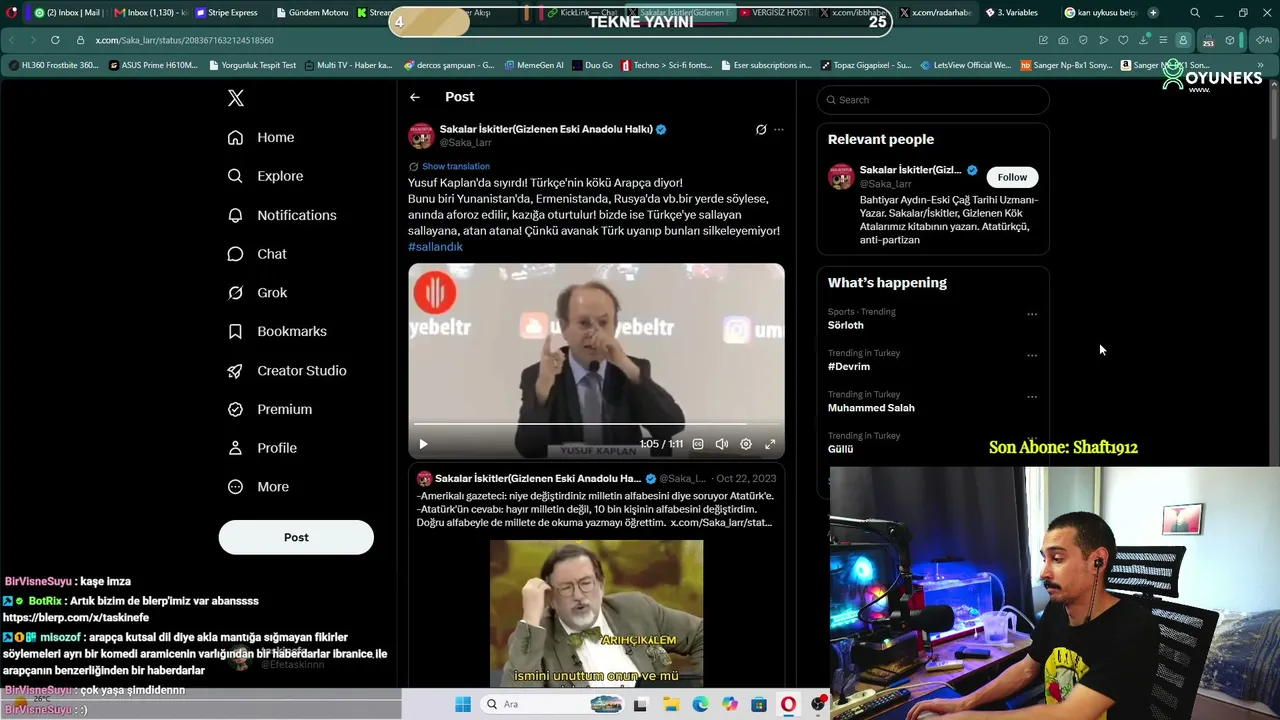
Task: Click the search magnifier in X search
Action: pyautogui.click(x=829, y=100)
